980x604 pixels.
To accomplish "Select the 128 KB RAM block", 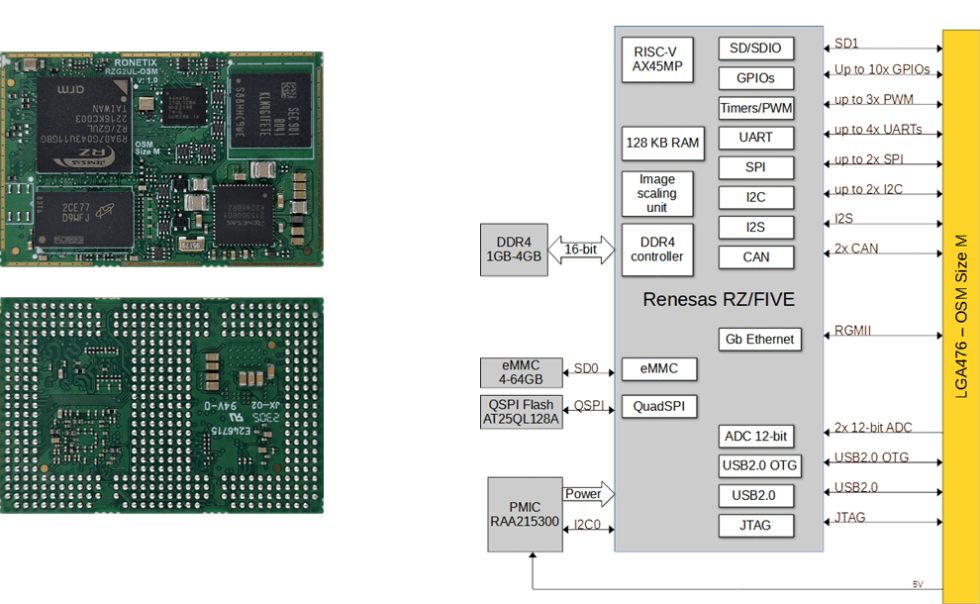I will tap(663, 143).
